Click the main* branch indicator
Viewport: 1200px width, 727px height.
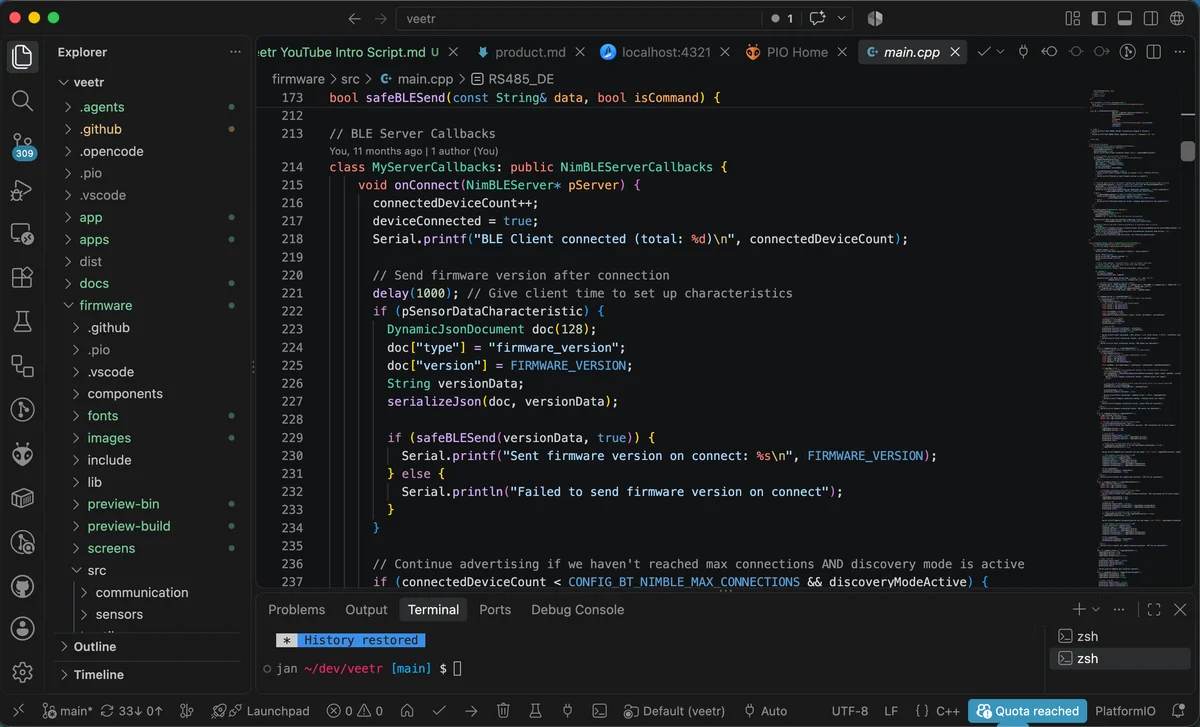[67, 711]
